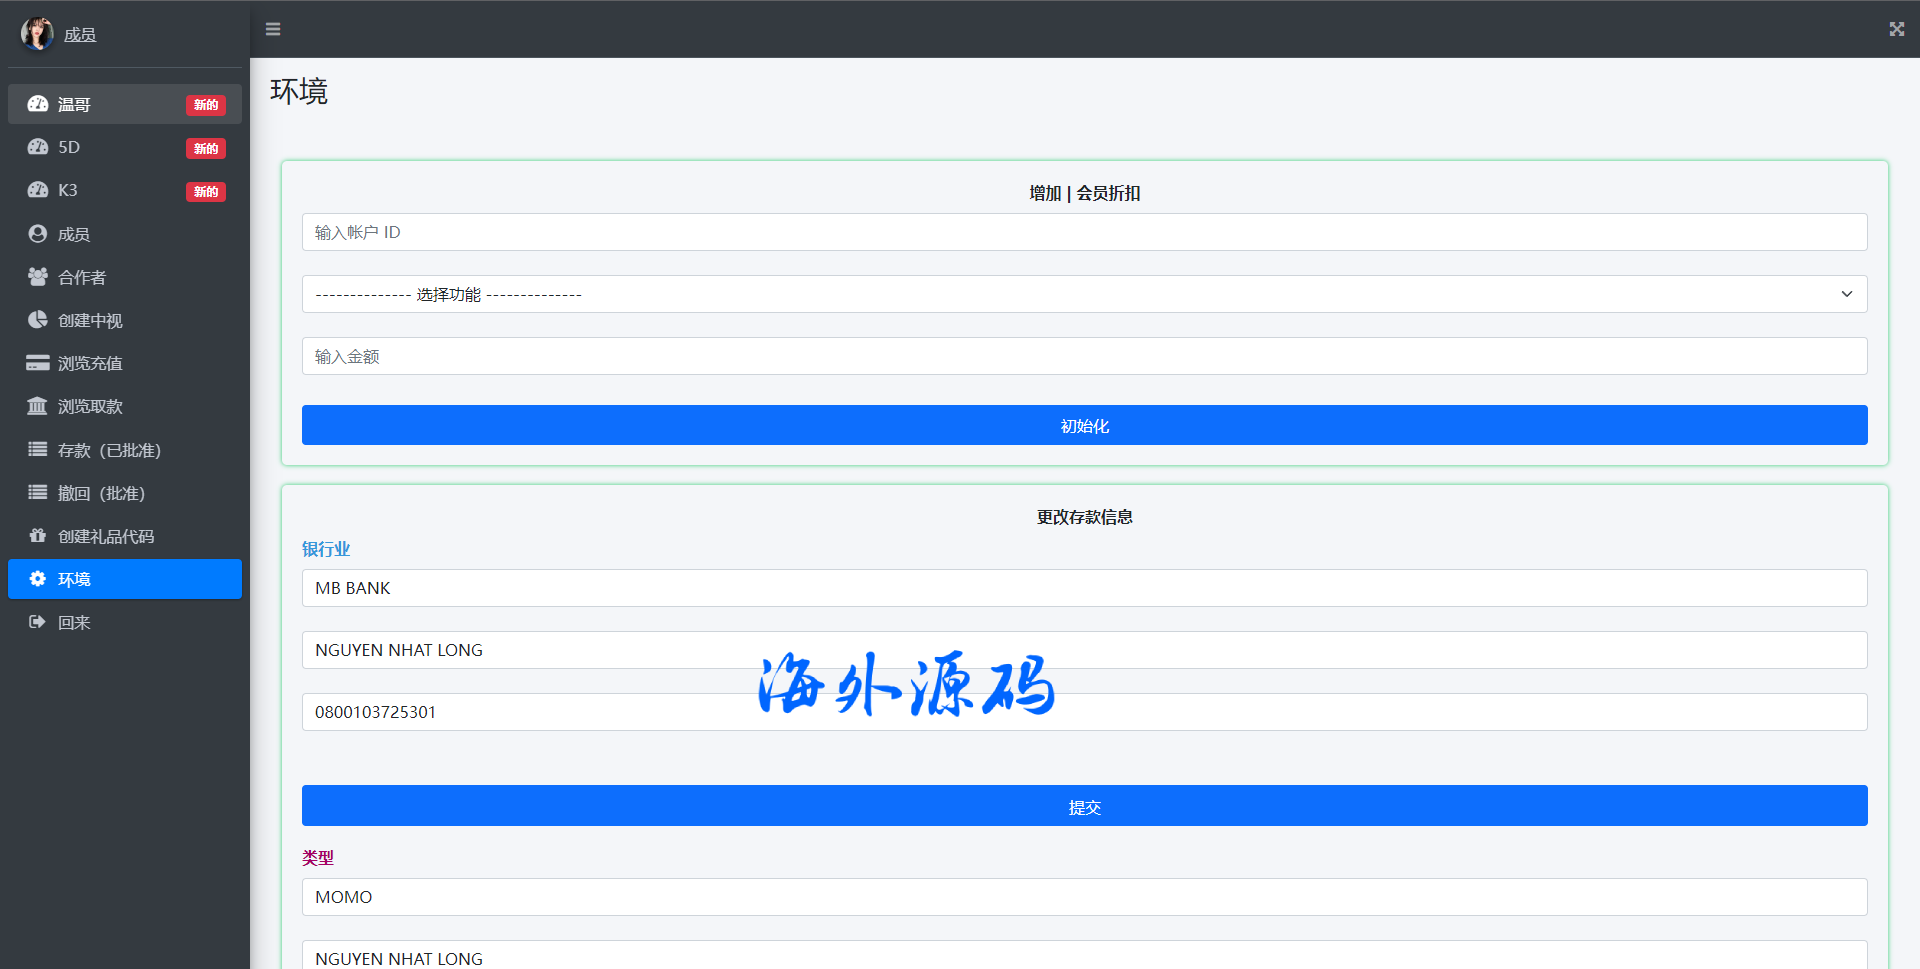Image resolution: width=1920 pixels, height=969 pixels.
Task: Click the gift icon for 创建礼品代码
Action: [x=38, y=536]
